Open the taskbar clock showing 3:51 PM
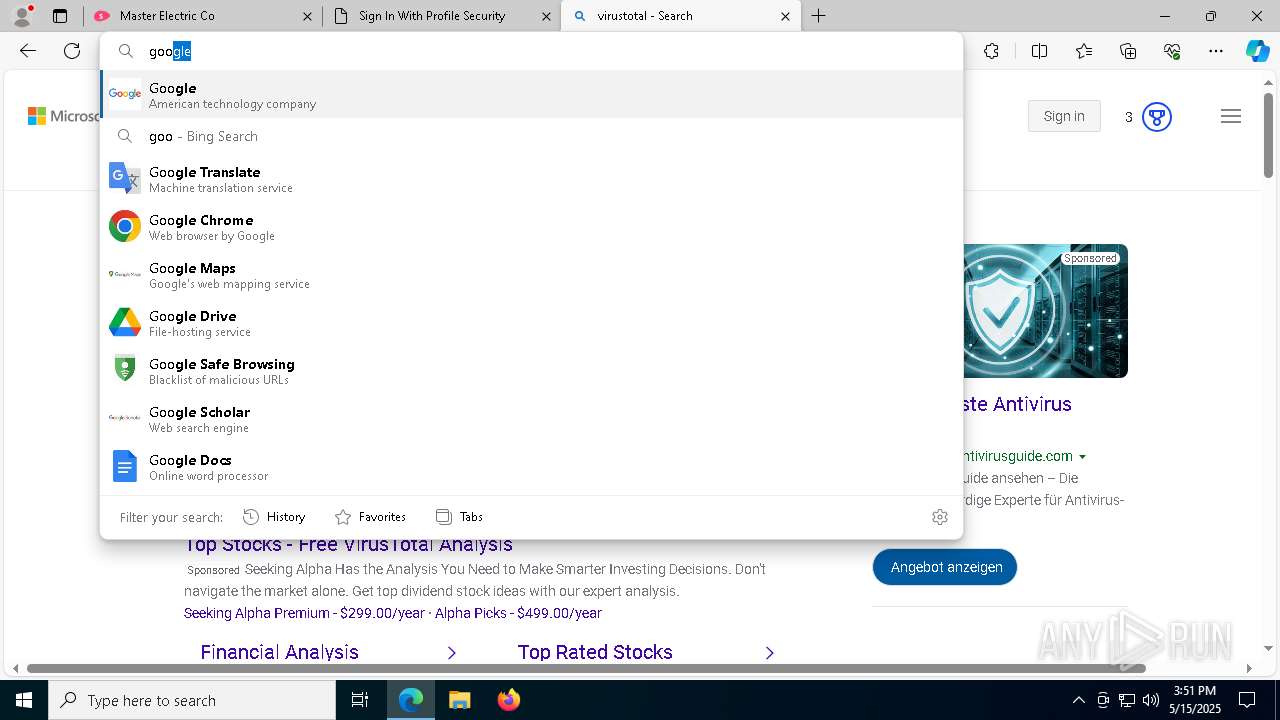Image resolution: width=1280 pixels, height=720 pixels. pyautogui.click(x=1195, y=700)
